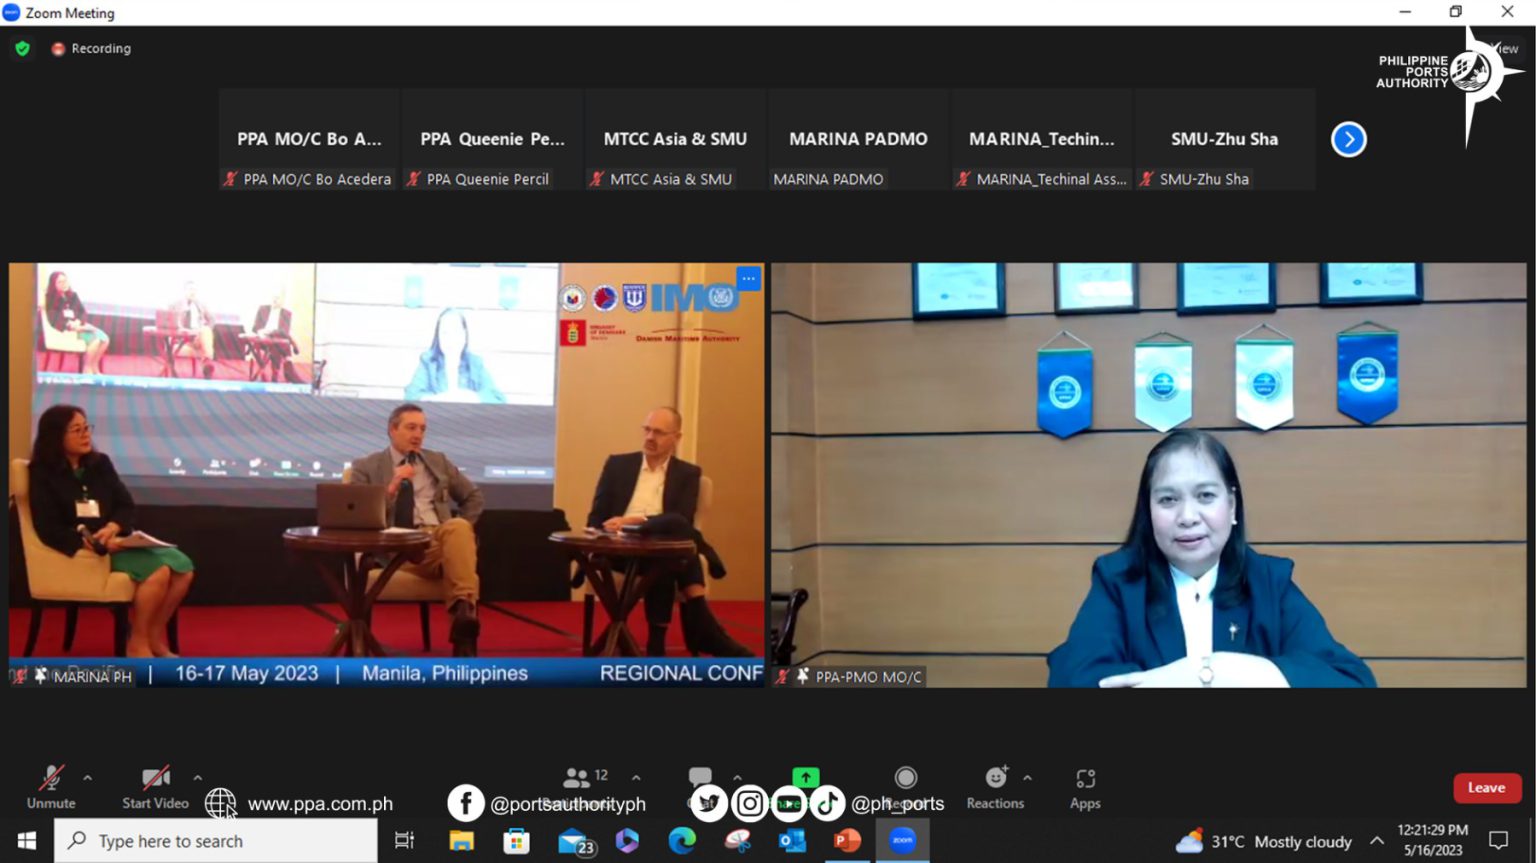Select MARINA_Techinal Ass participant tile

(1041, 139)
